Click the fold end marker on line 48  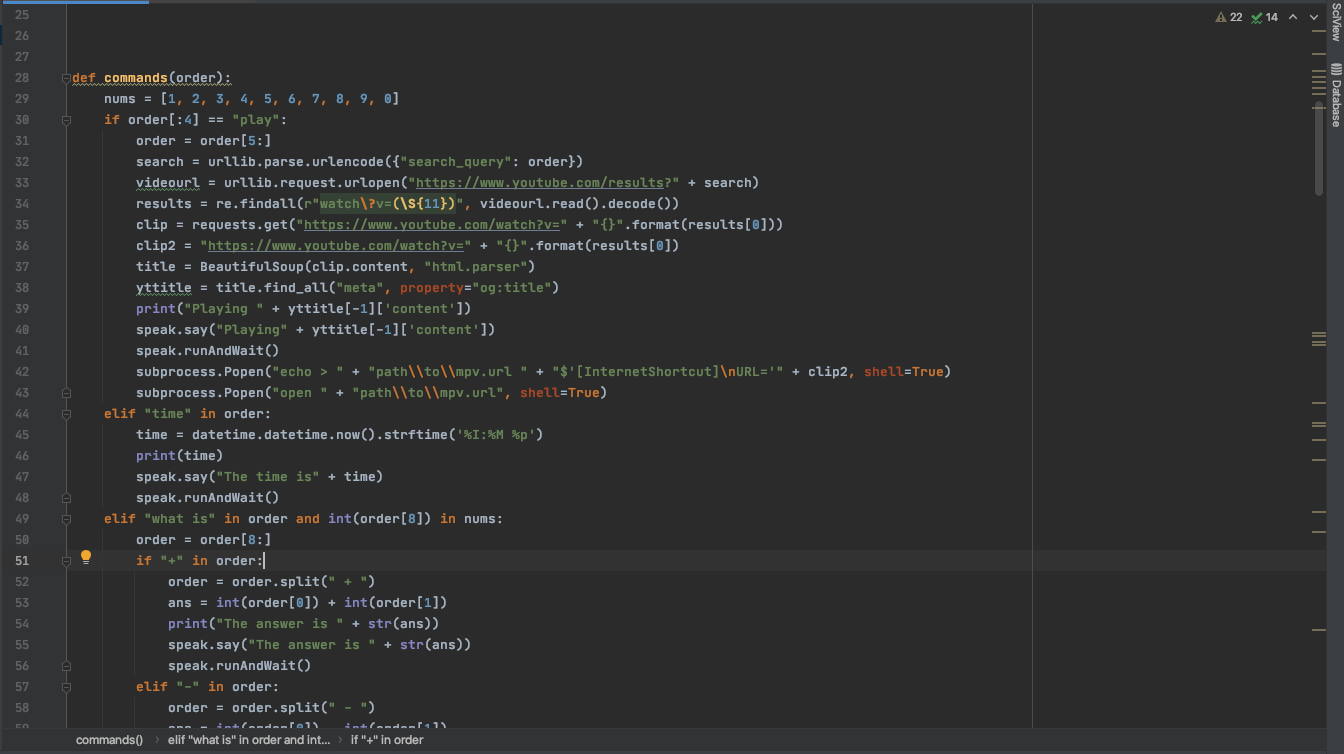(x=67, y=498)
